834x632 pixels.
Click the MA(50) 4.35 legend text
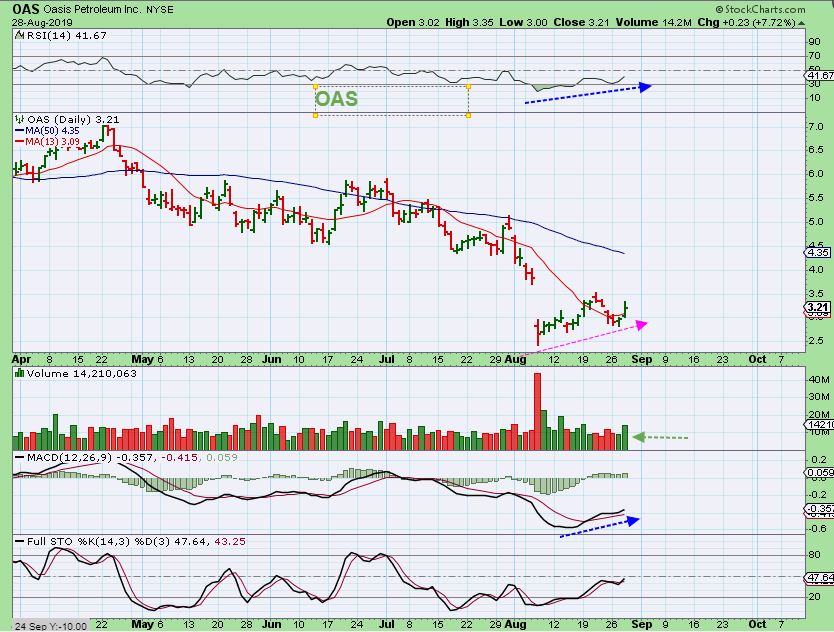pos(52,130)
